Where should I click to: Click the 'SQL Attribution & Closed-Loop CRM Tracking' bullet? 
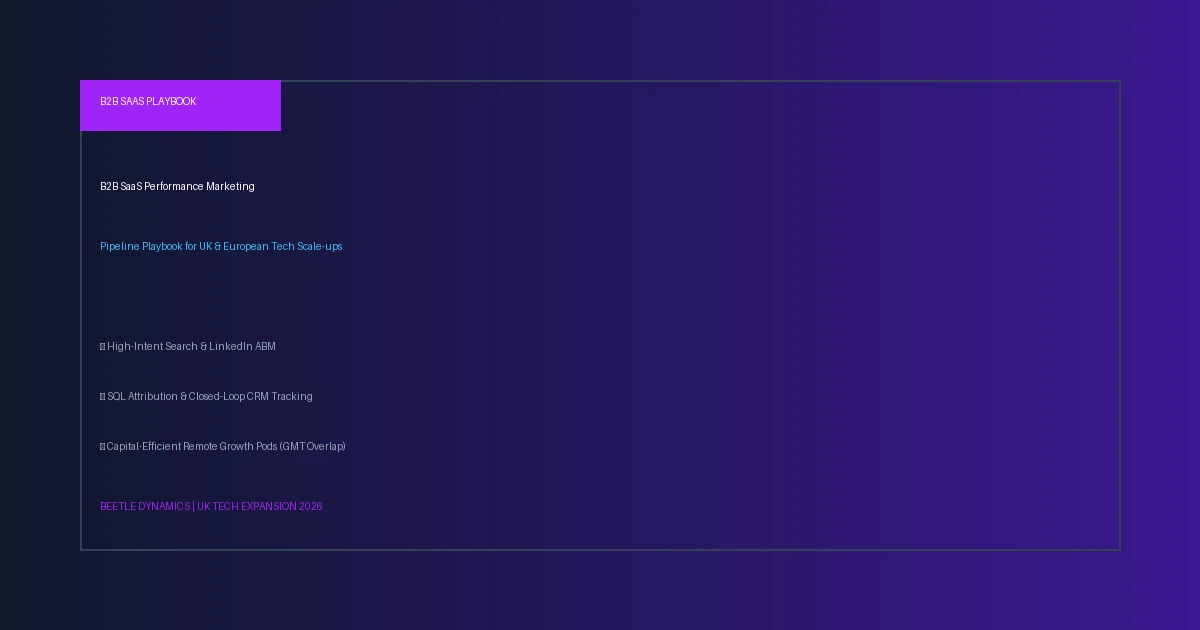pos(206,397)
